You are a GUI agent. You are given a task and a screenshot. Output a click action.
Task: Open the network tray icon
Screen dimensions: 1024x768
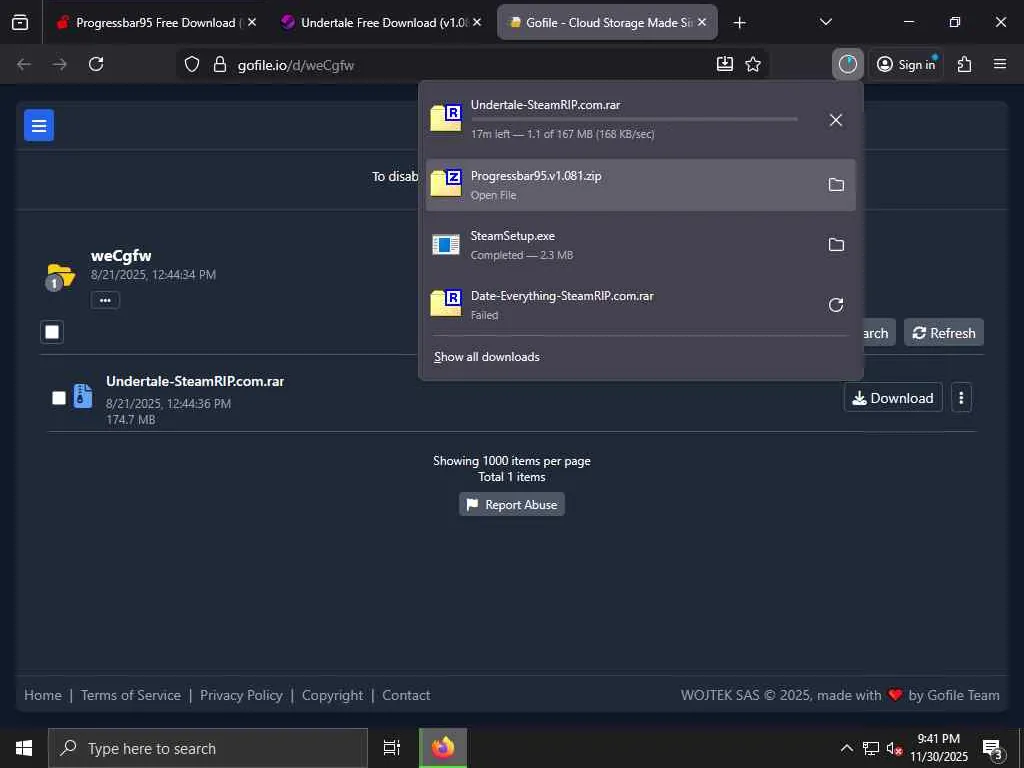(x=871, y=748)
